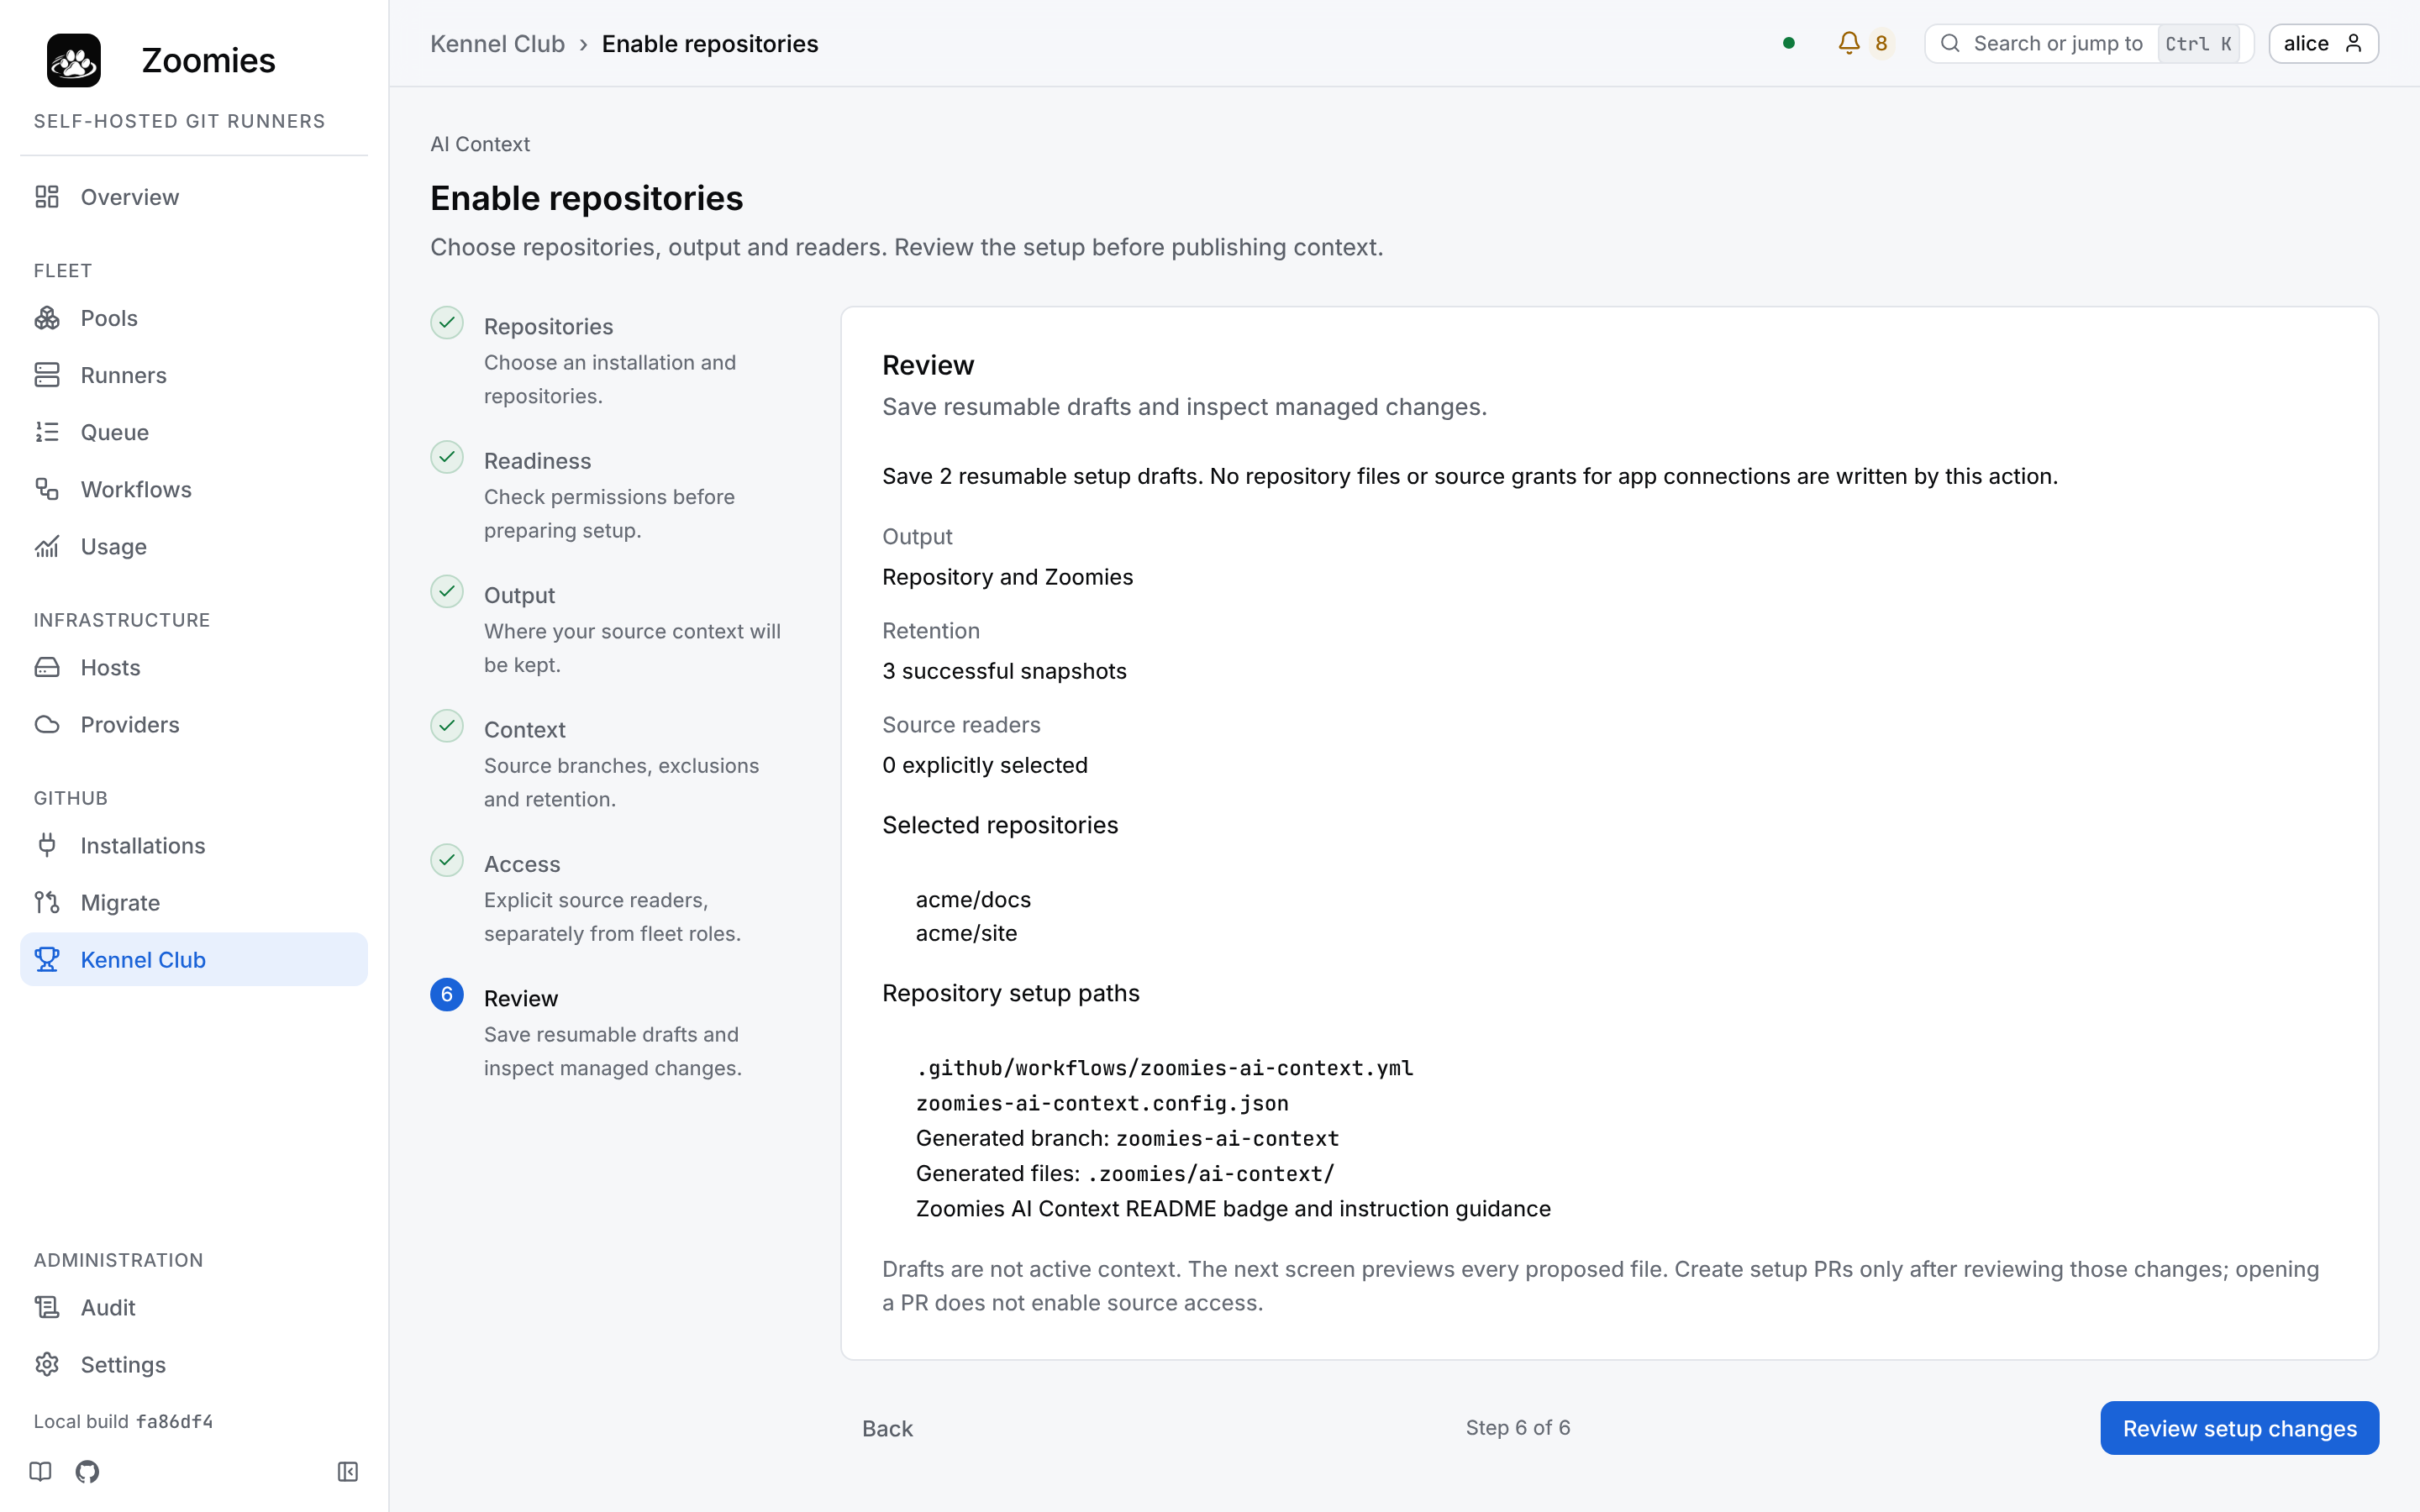The image size is (2420, 1512).
Task: Click the acme/site repository entry
Action: click(966, 933)
